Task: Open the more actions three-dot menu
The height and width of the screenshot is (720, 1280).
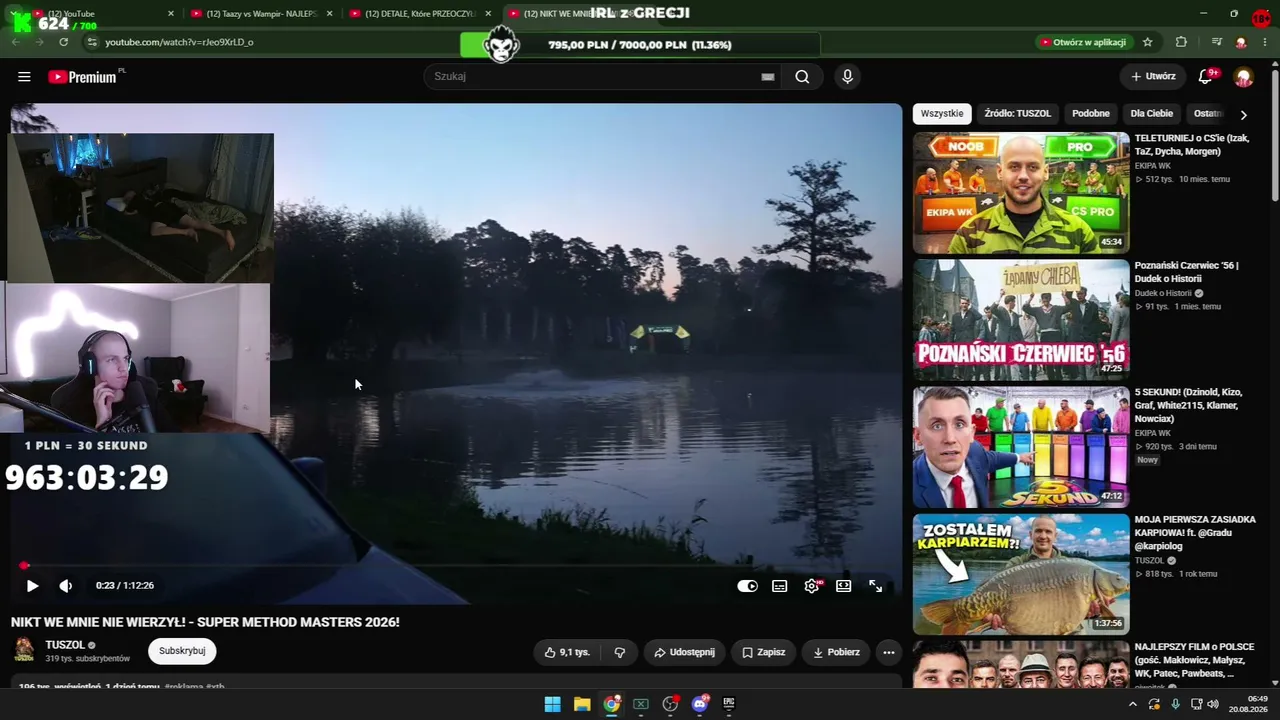Action: pyautogui.click(x=888, y=652)
